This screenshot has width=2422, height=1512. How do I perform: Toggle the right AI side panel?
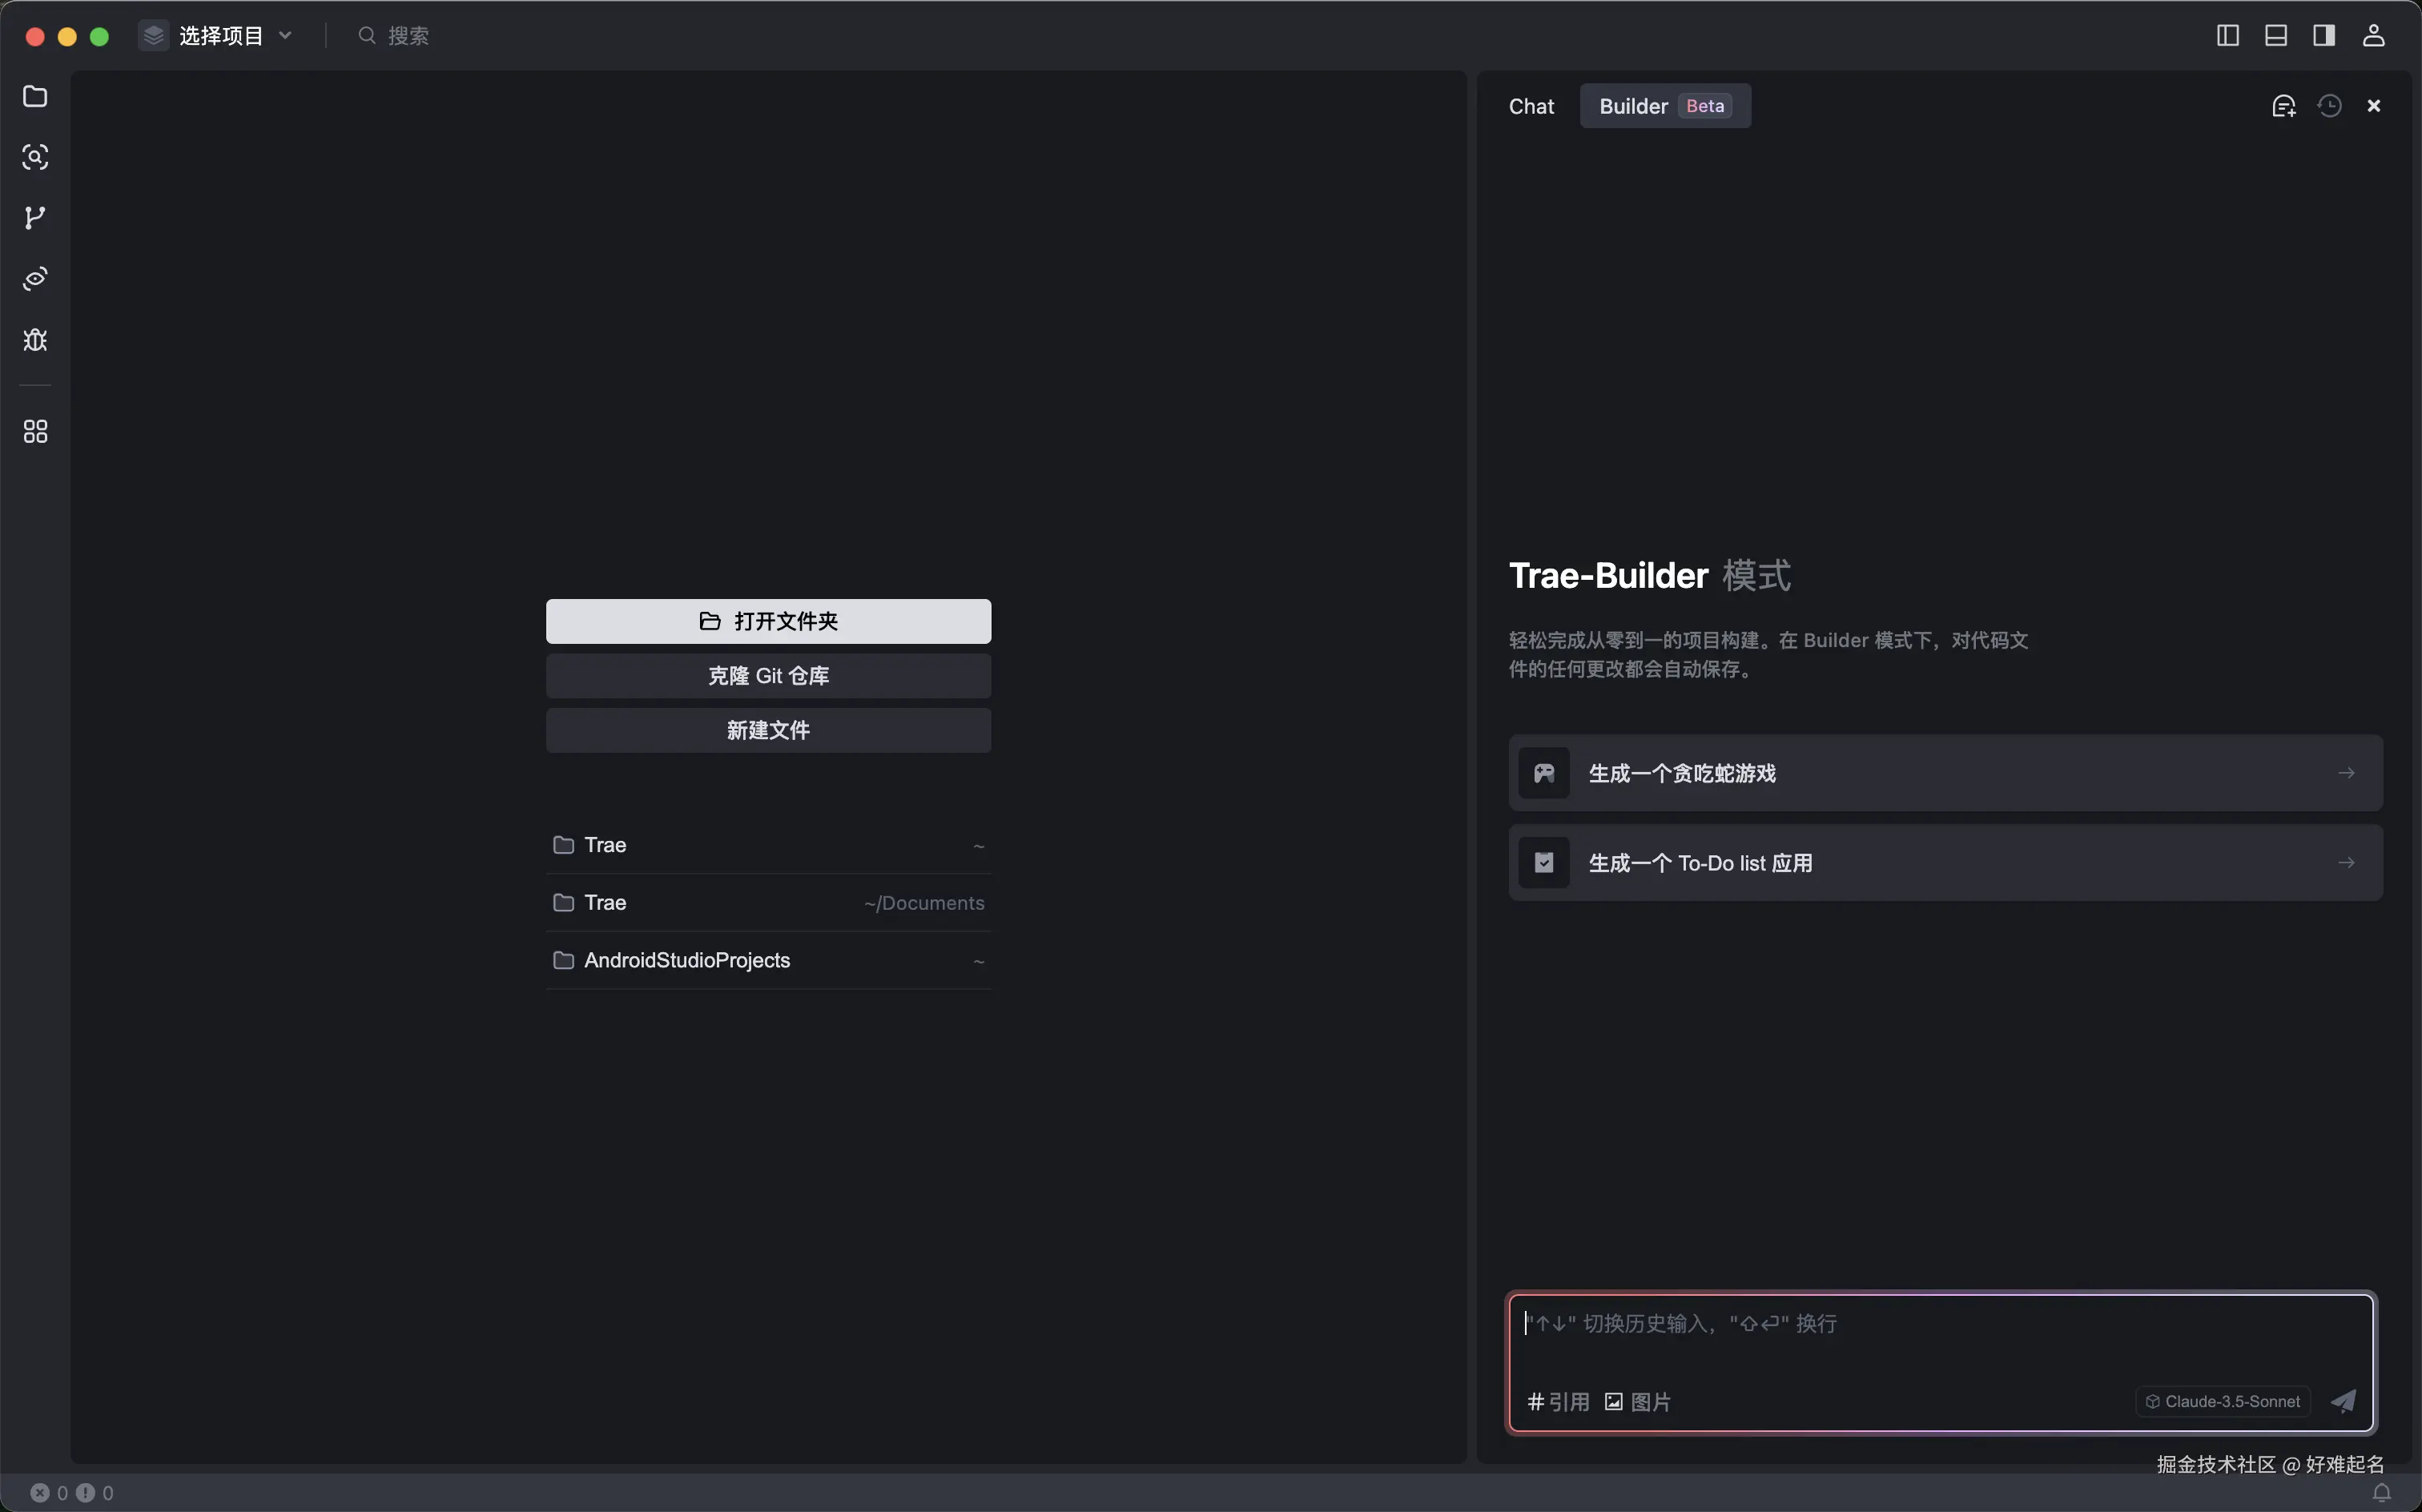pyautogui.click(x=2323, y=36)
